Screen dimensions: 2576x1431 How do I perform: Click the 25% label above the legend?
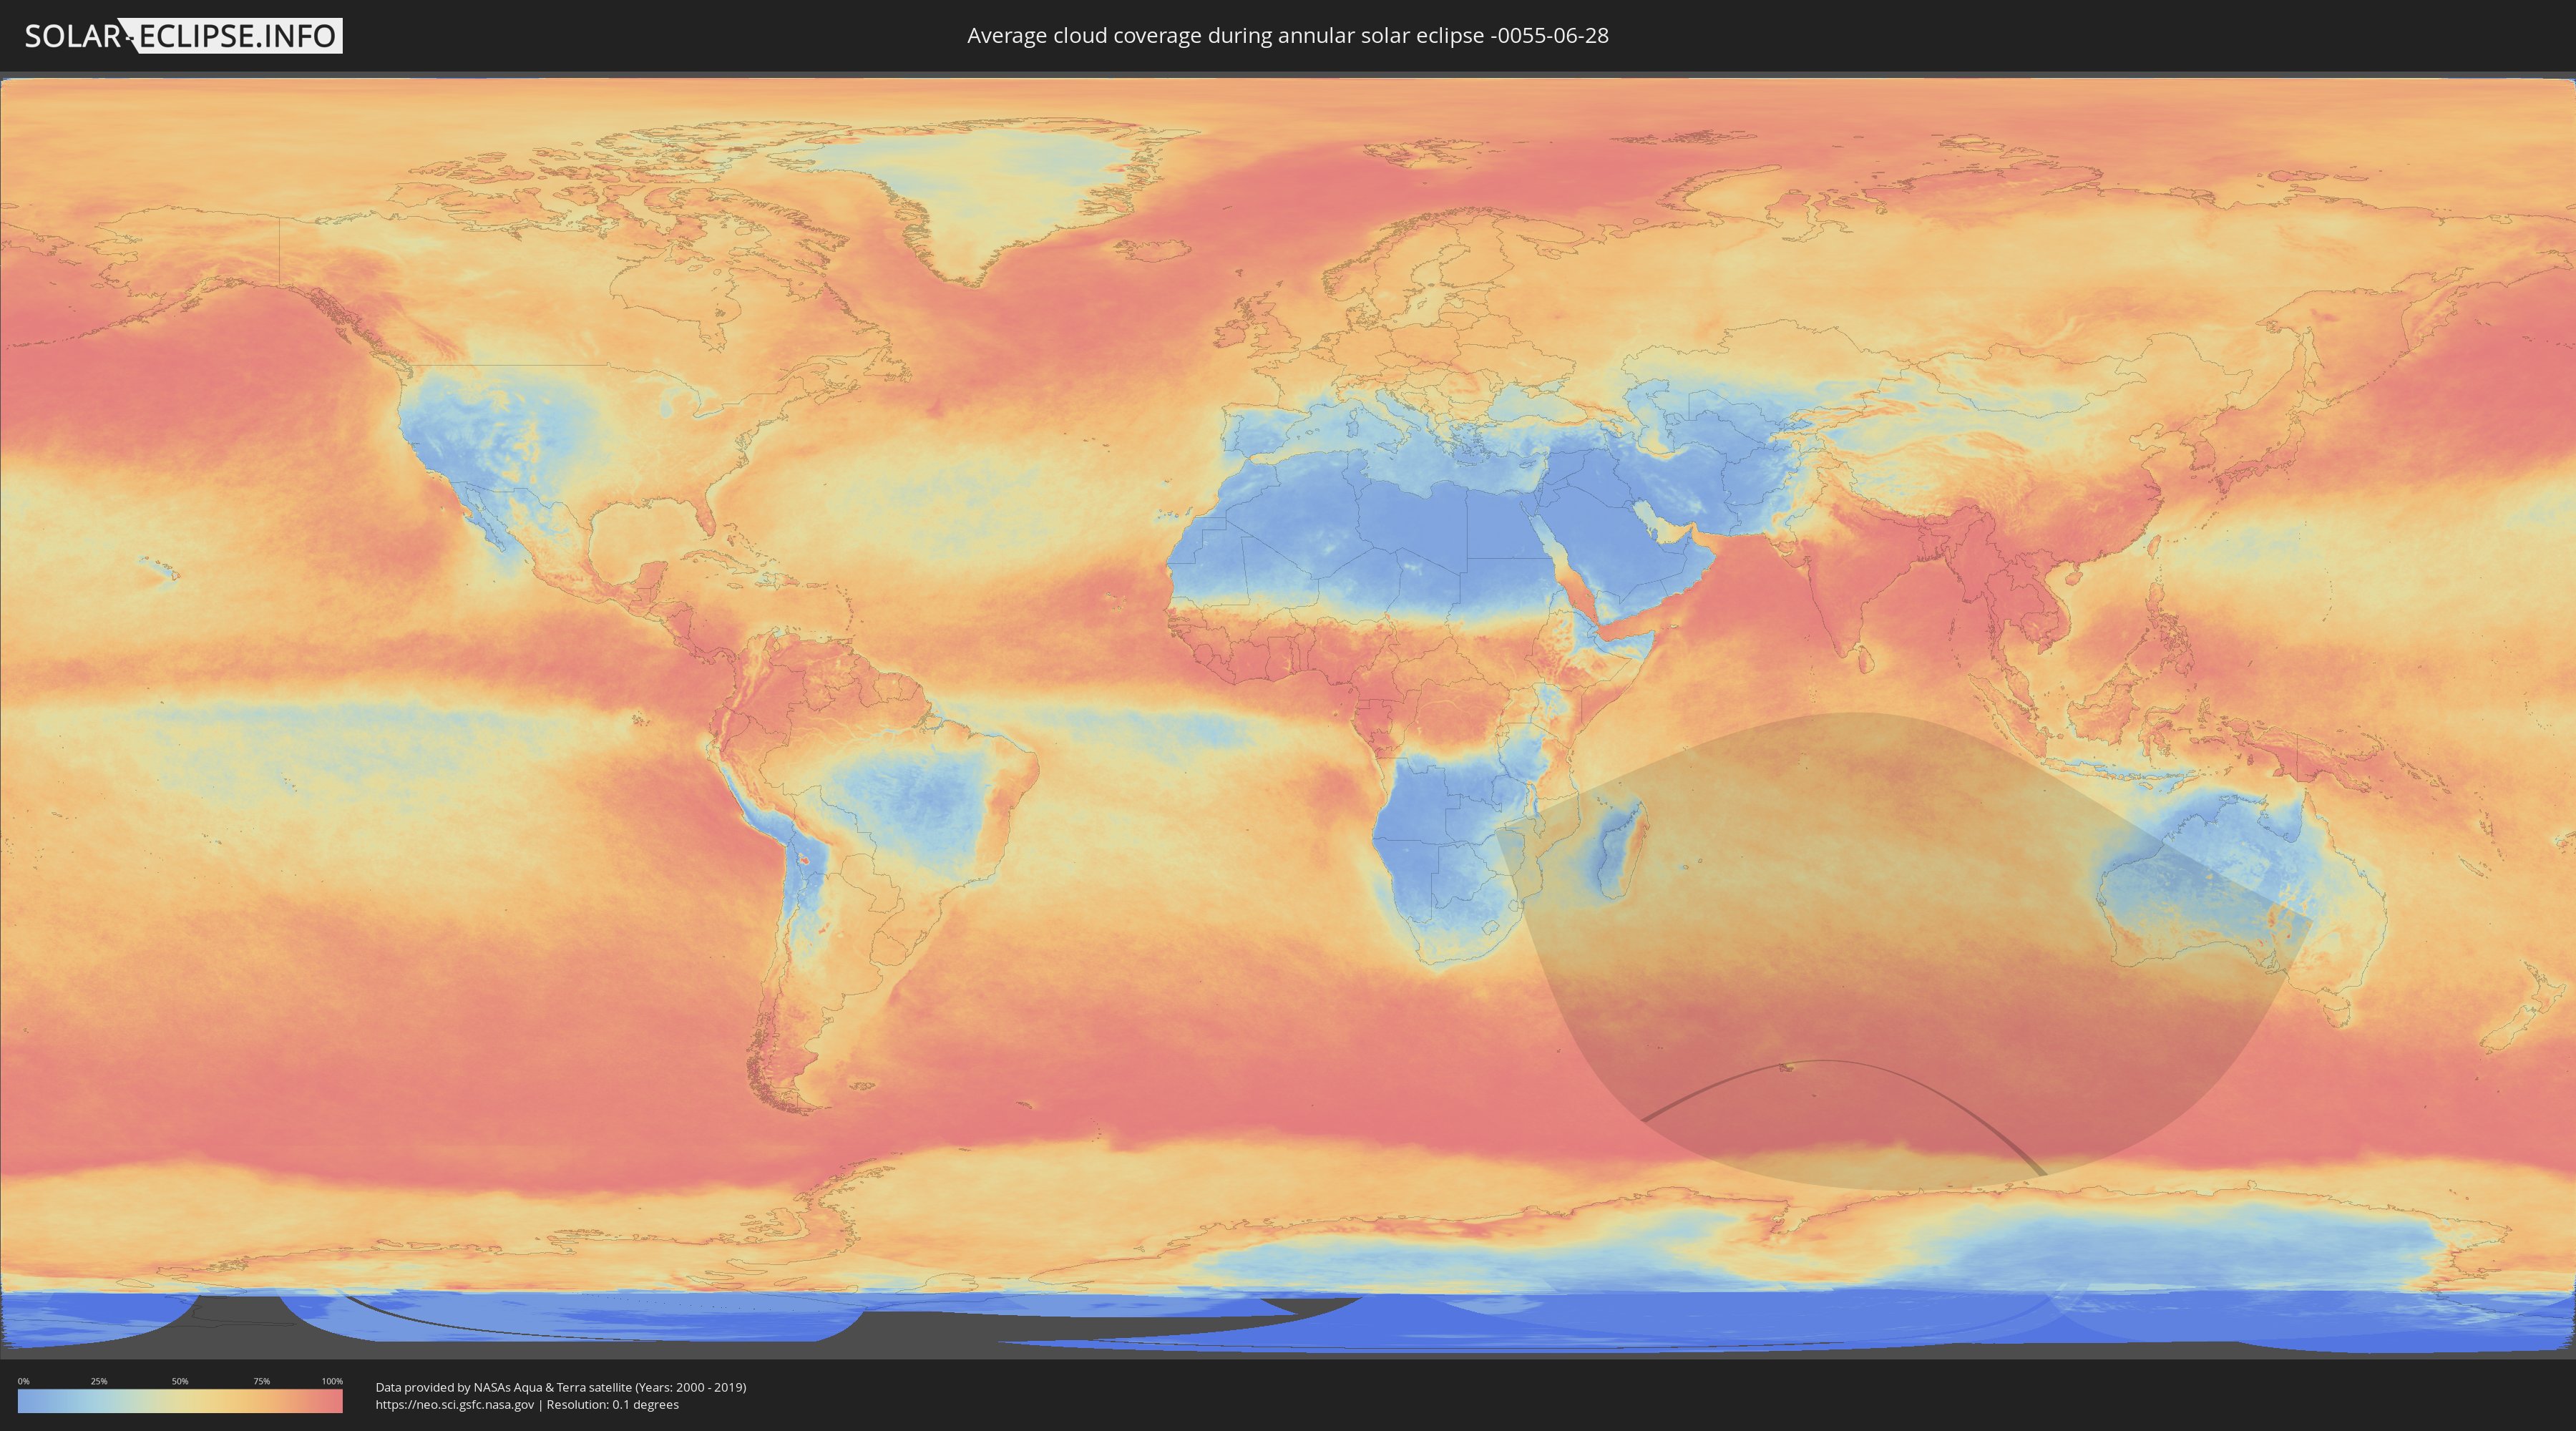click(99, 1381)
